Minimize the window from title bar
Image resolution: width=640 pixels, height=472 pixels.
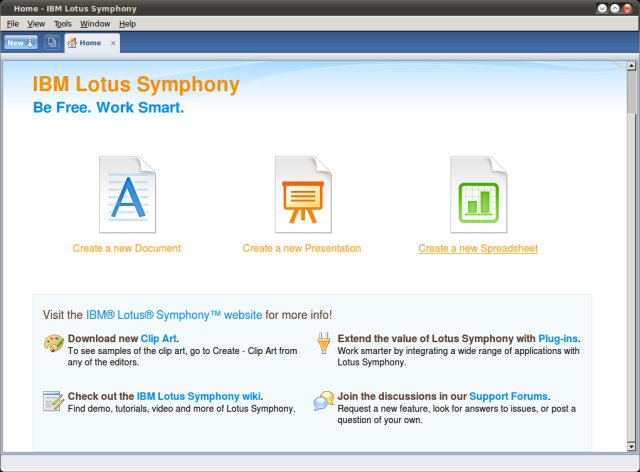click(x=602, y=8)
